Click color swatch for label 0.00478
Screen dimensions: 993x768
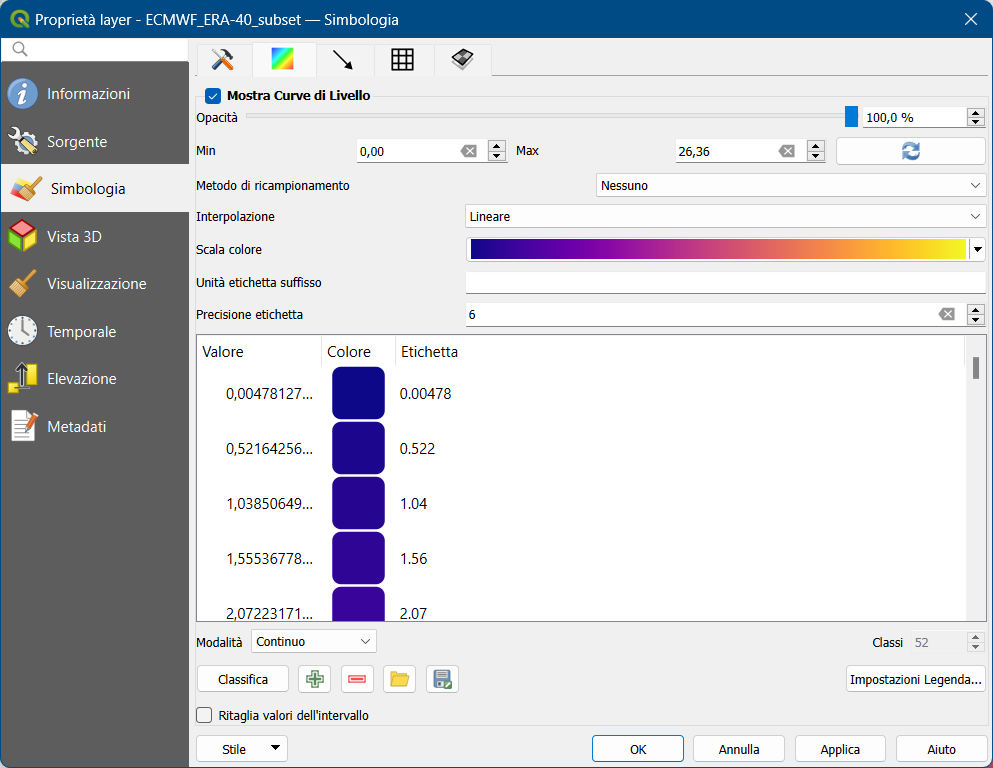[x=358, y=393]
